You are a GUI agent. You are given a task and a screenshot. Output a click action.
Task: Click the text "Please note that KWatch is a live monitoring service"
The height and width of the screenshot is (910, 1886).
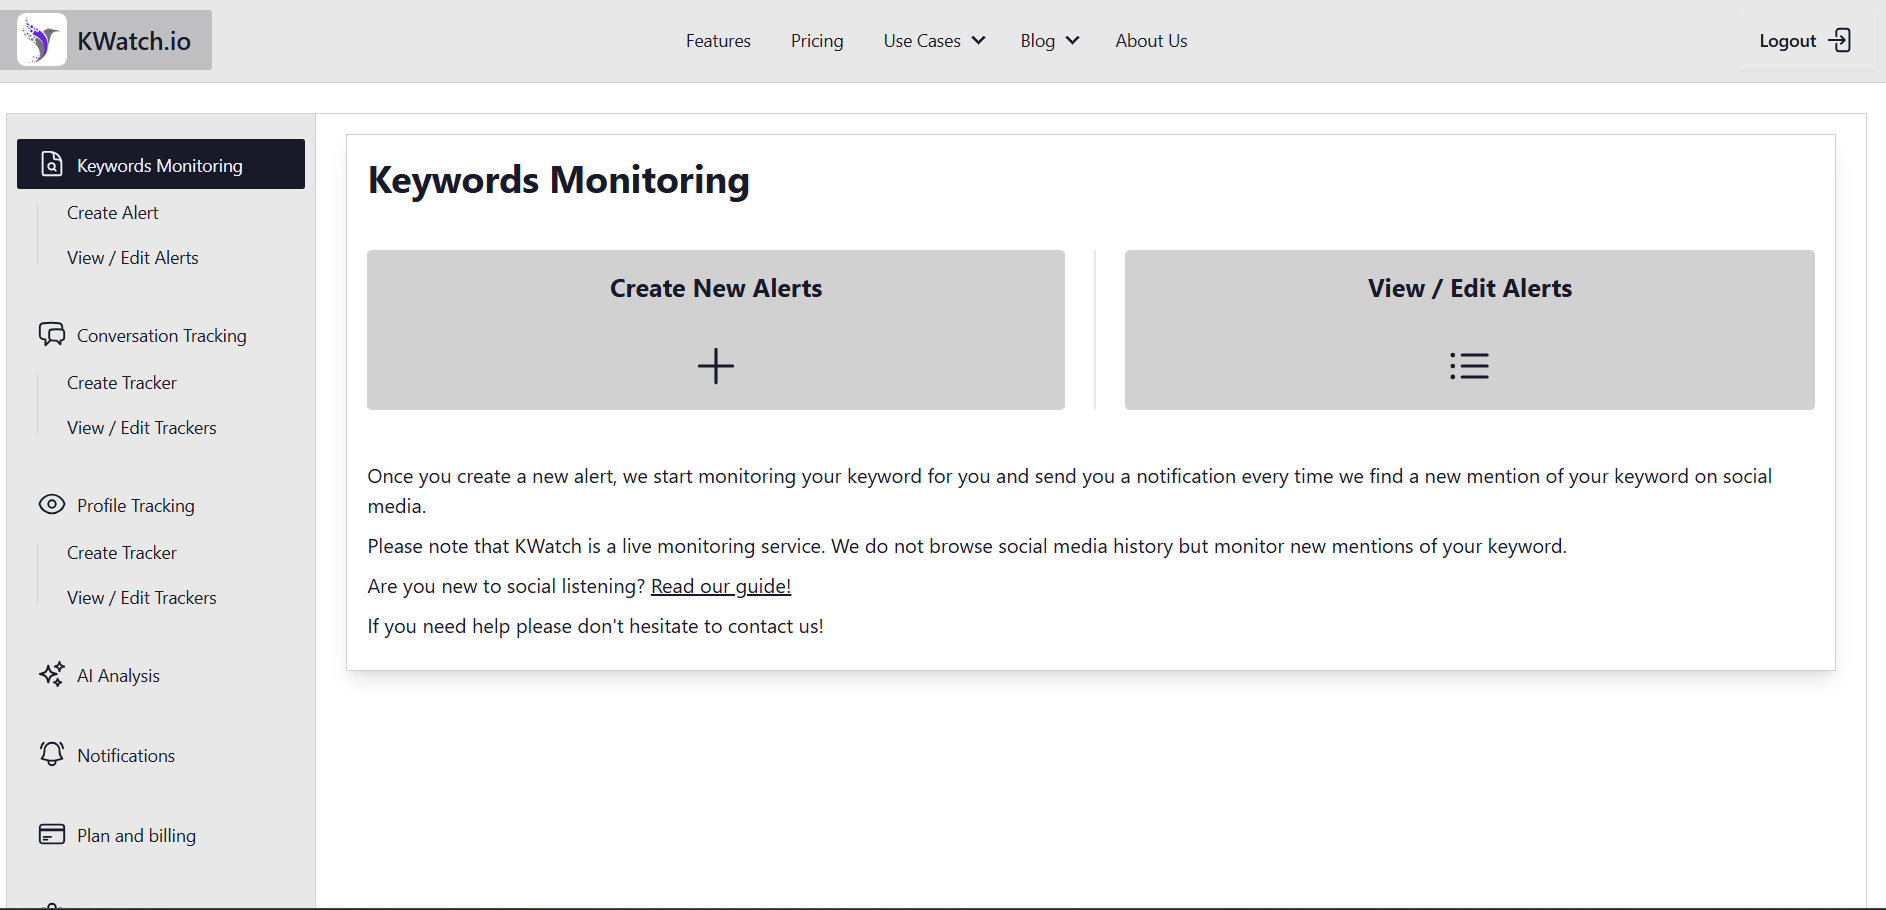[596, 546]
